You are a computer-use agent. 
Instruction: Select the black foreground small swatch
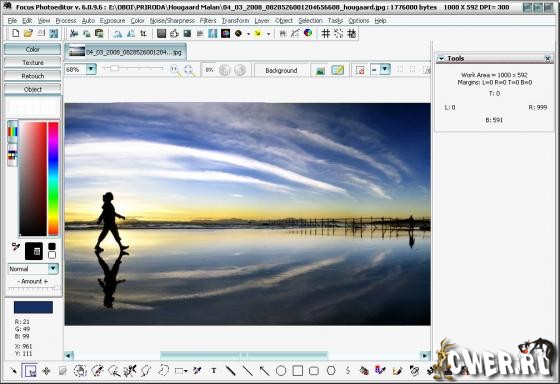52,246
